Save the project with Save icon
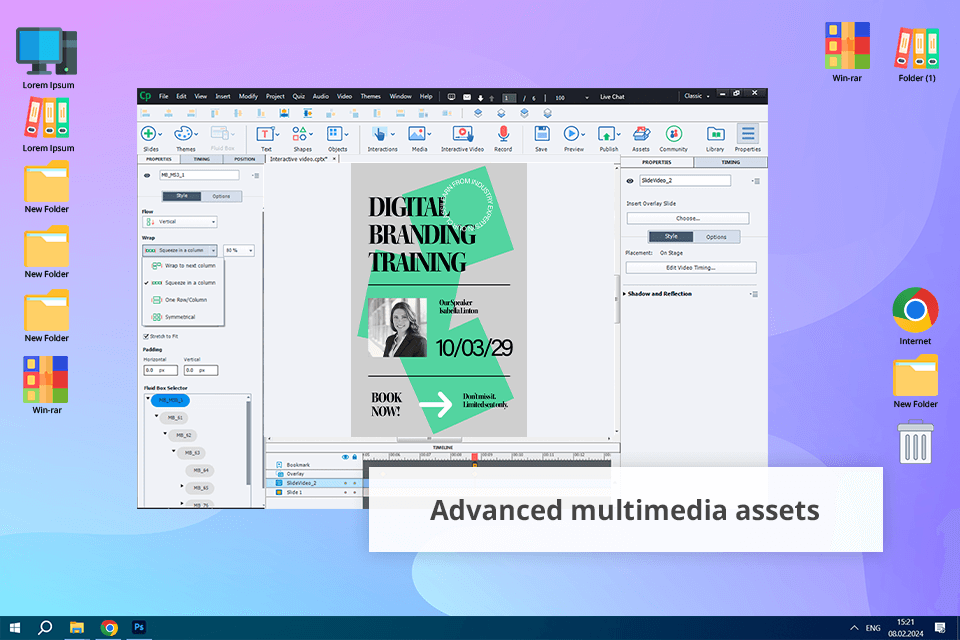The image size is (960, 640). click(x=541, y=134)
